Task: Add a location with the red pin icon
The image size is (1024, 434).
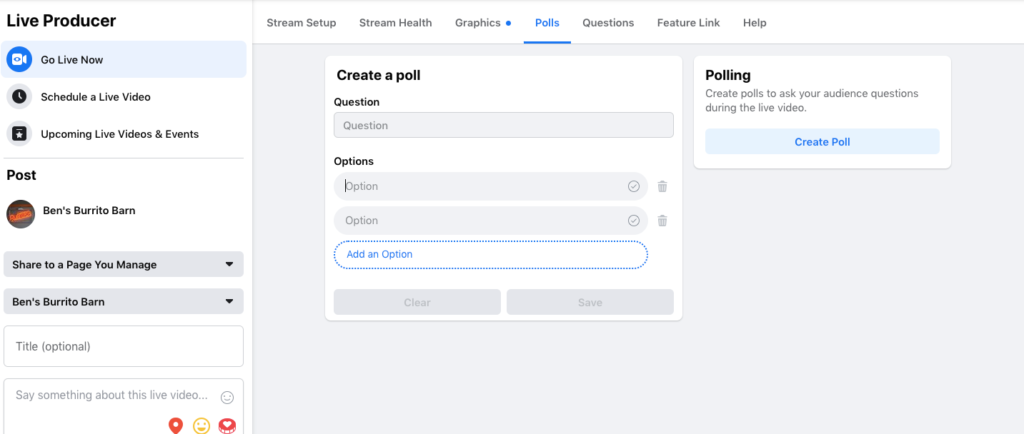Action: (175, 426)
